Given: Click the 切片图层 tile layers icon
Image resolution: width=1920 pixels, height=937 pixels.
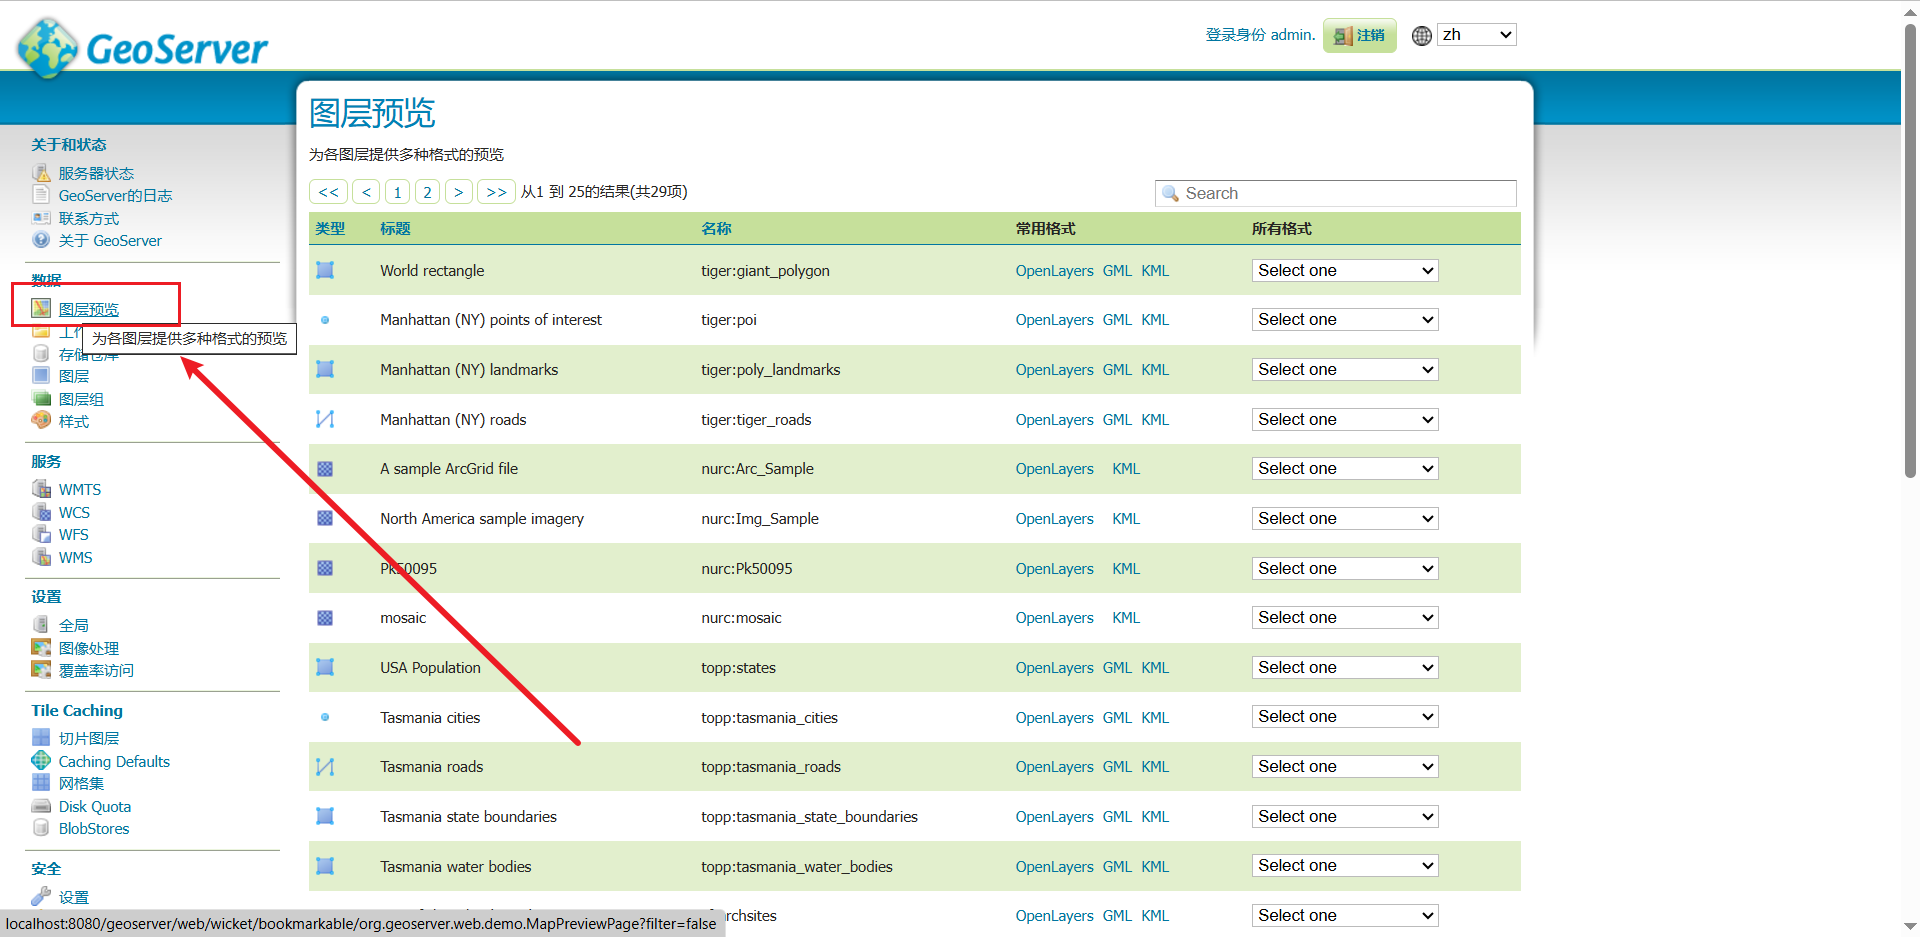Looking at the screenshot, I should [x=41, y=738].
